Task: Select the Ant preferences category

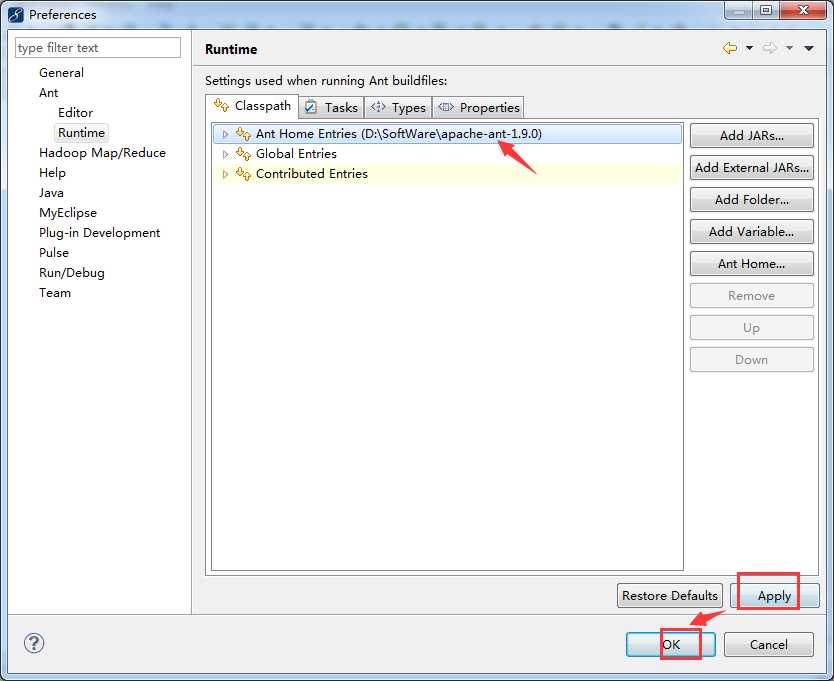Action: [48, 93]
